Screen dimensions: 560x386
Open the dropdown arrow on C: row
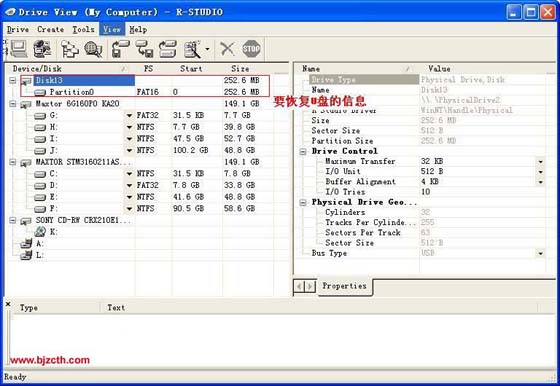(129, 174)
